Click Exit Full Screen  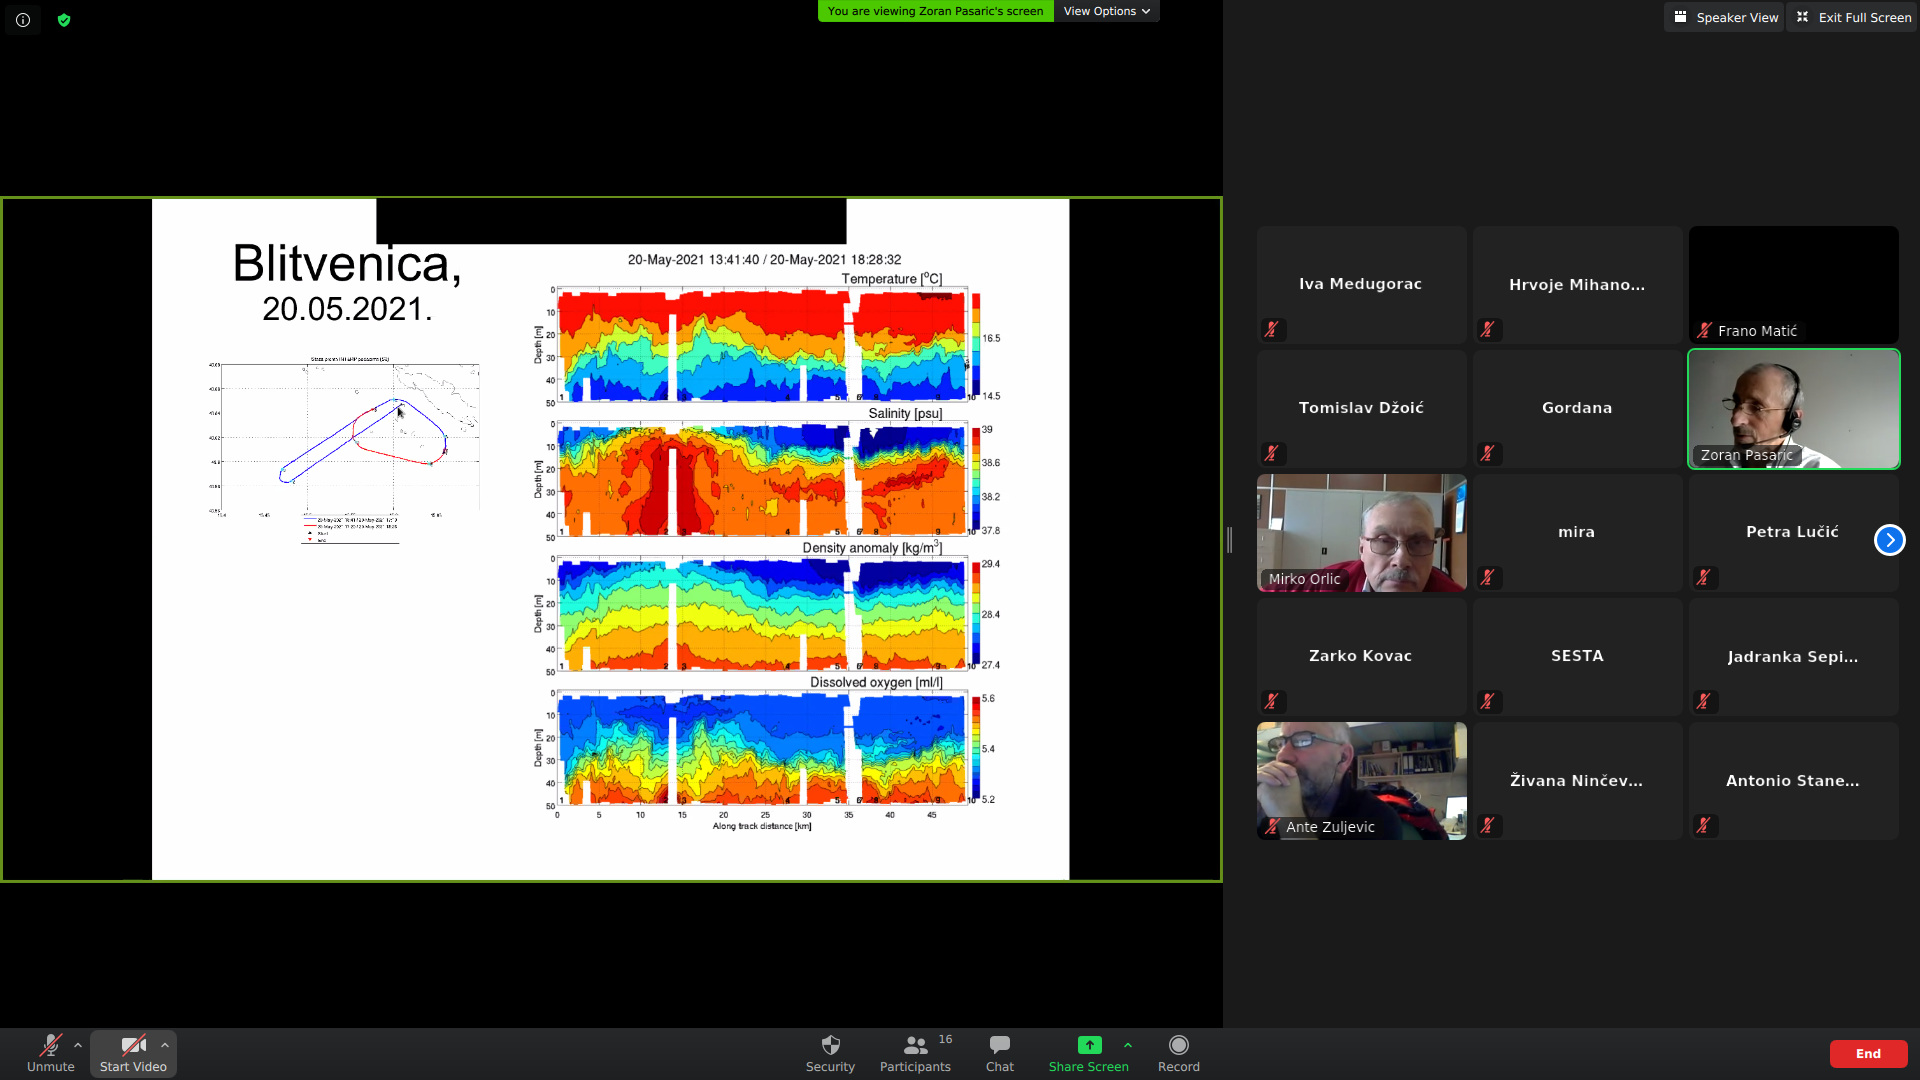(1852, 17)
